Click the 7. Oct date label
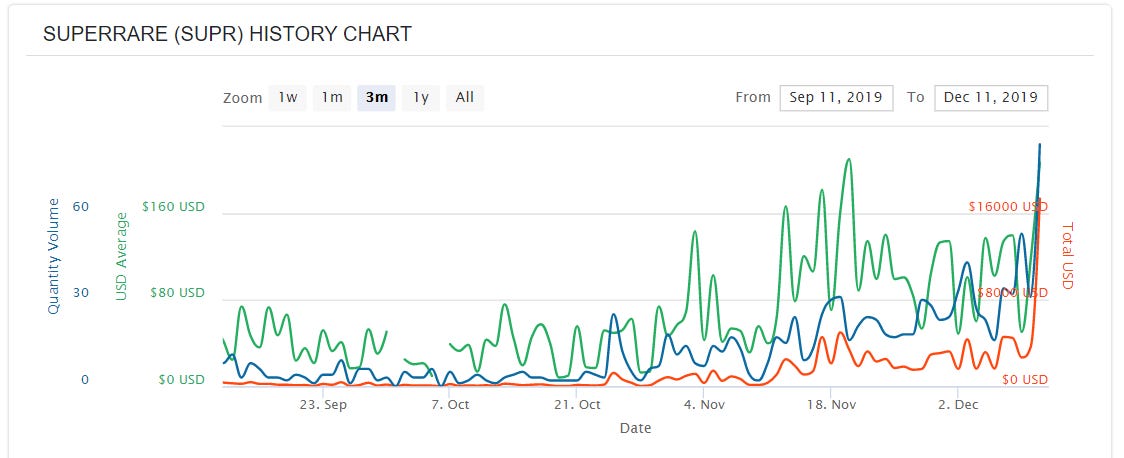The height and width of the screenshot is (458, 1124). click(449, 405)
